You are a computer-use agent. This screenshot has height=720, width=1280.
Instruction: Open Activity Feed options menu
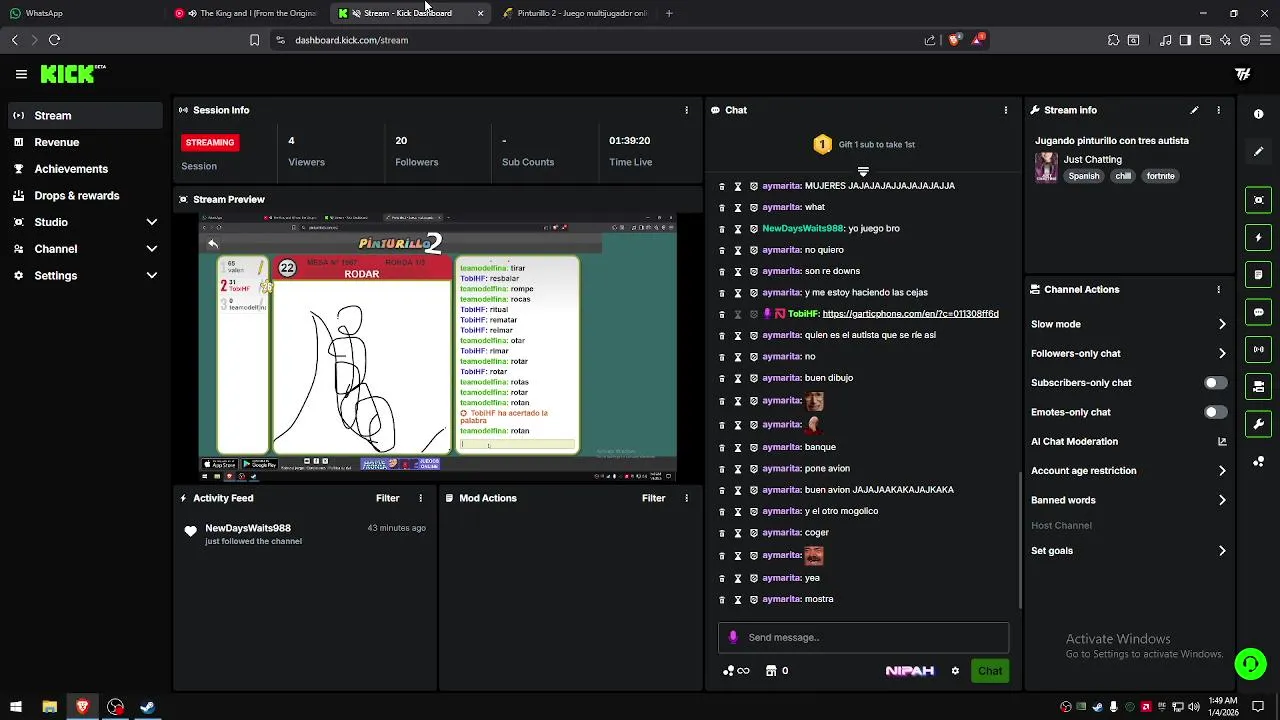click(x=420, y=498)
